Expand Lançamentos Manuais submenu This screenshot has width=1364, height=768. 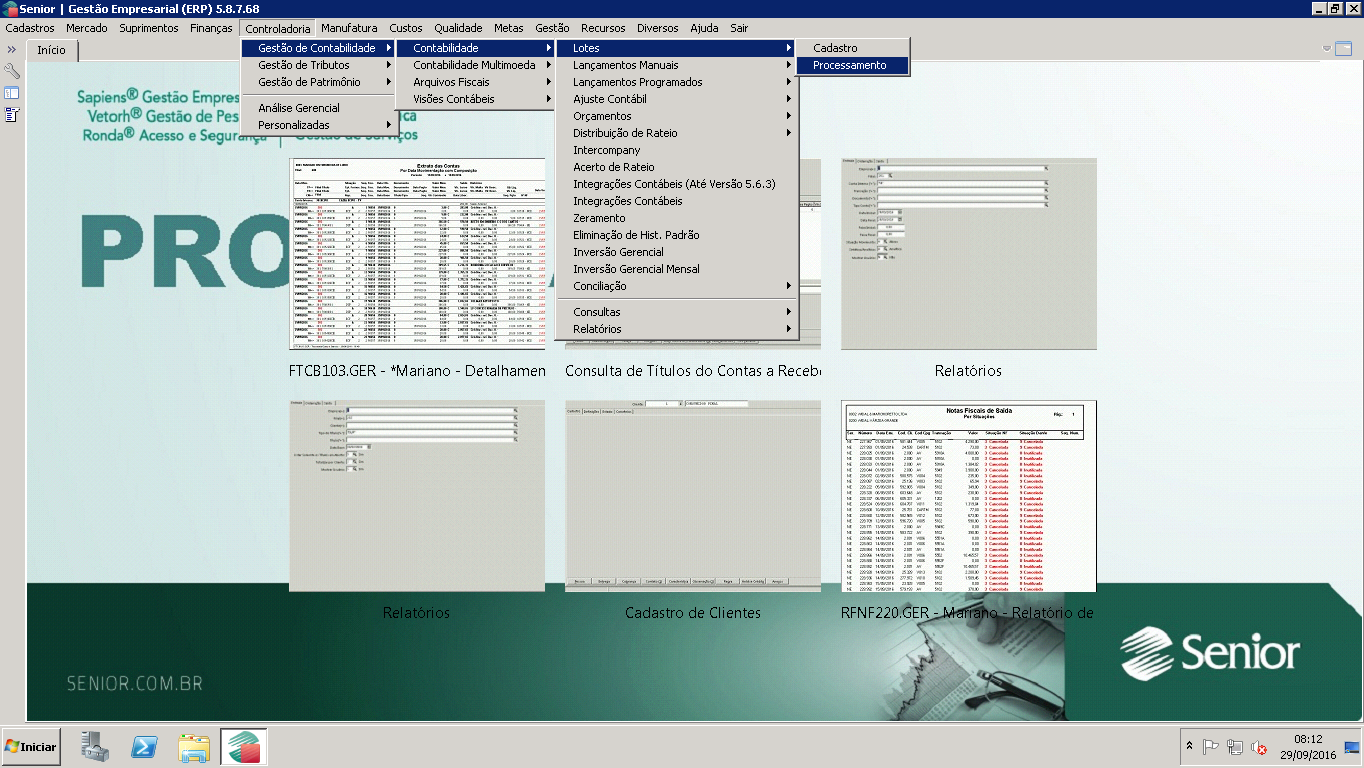pyautogui.click(x=676, y=65)
